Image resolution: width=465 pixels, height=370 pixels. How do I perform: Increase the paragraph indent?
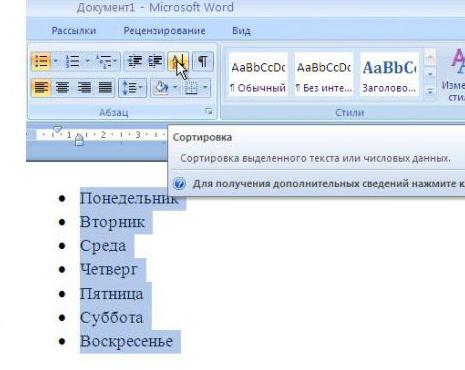(155, 61)
